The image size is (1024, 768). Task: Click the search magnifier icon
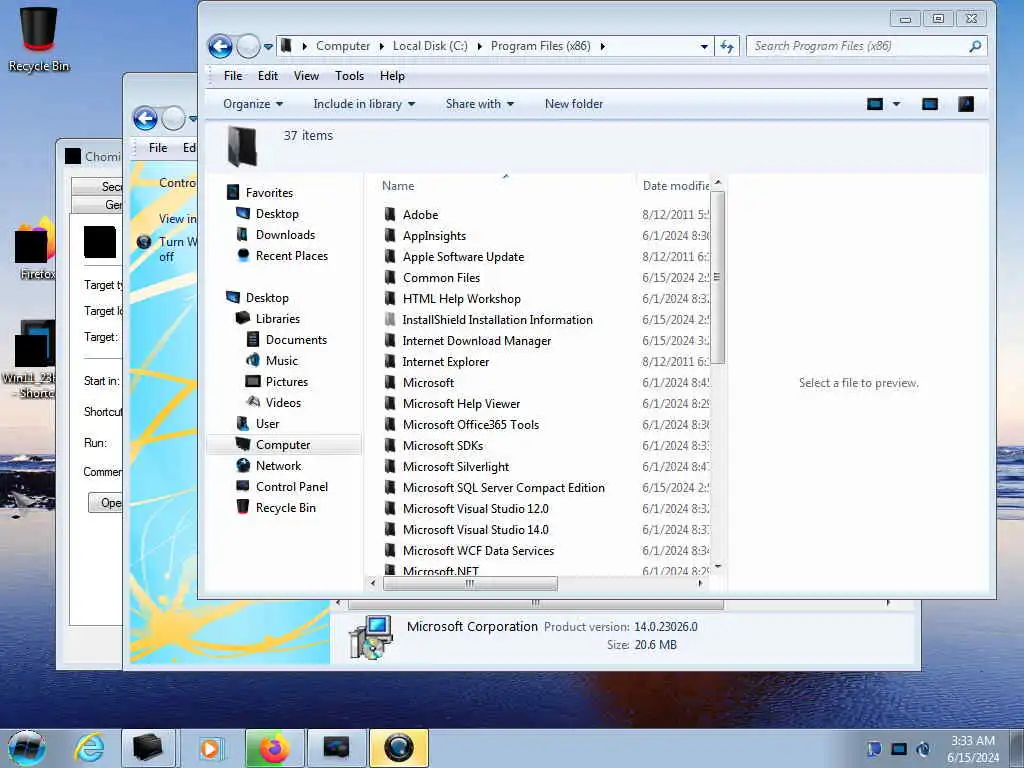click(975, 46)
